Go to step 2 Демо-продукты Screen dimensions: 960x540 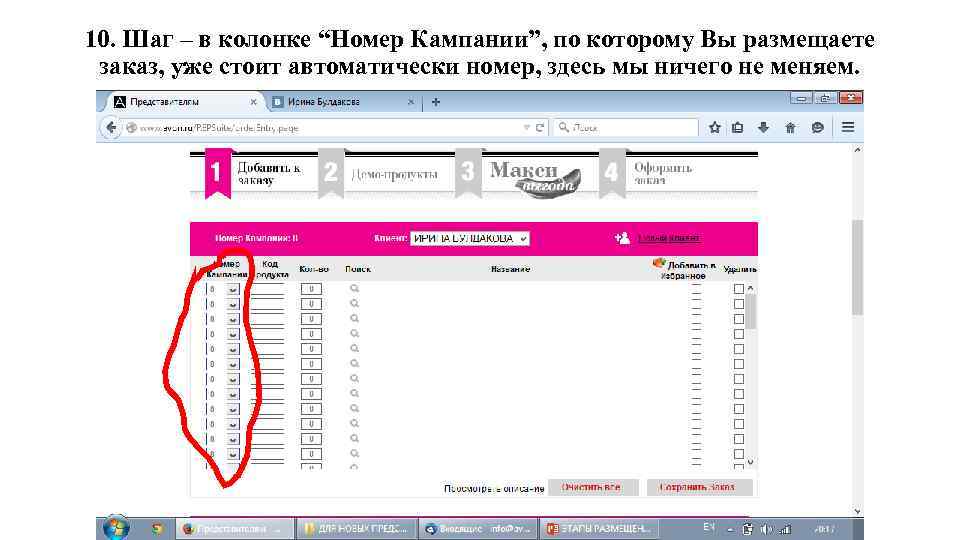click(x=380, y=174)
